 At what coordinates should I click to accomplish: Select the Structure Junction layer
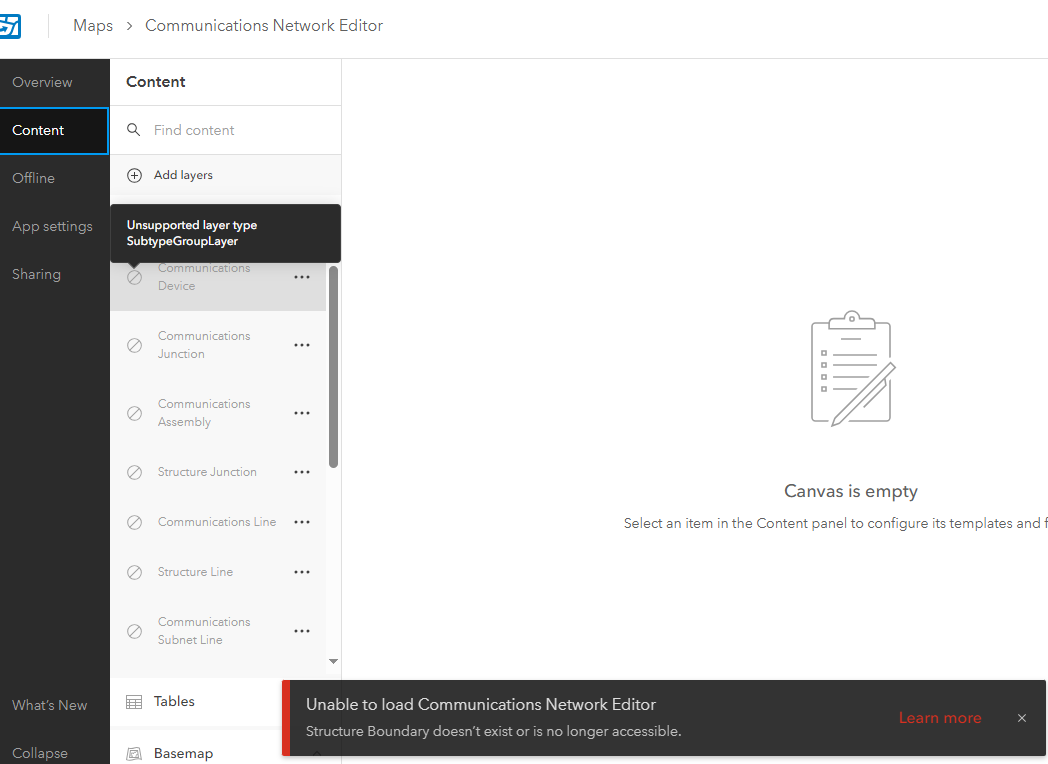pyautogui.click(x=218, y=472)
